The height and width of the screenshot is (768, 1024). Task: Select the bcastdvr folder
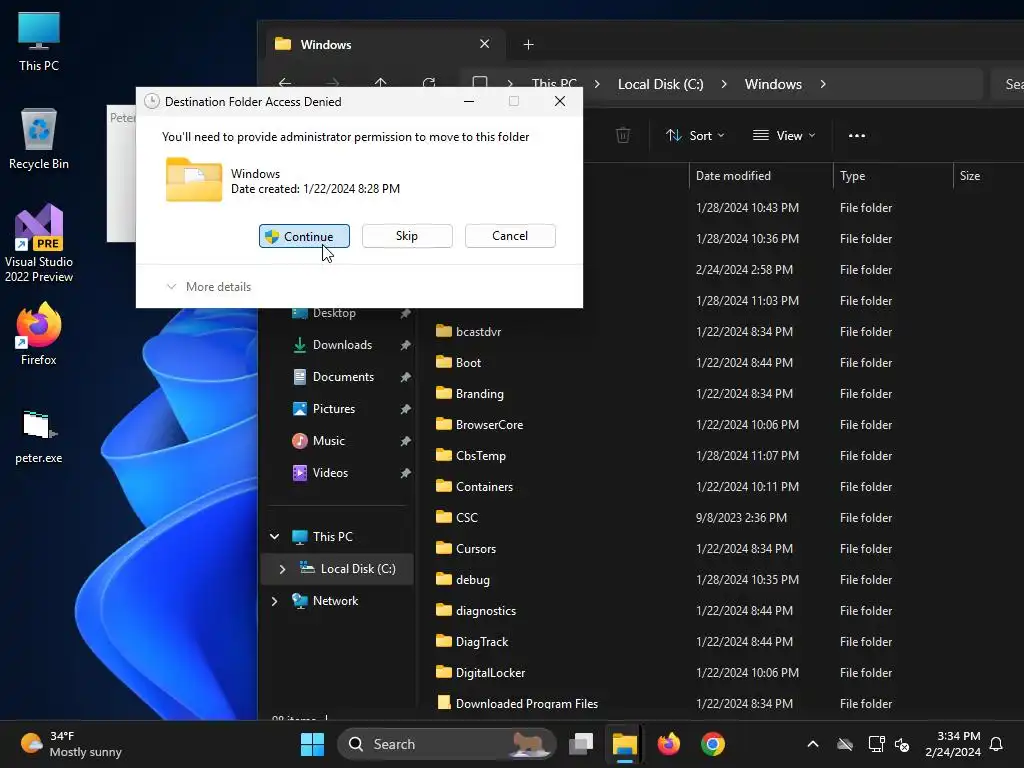coord(478,332)
